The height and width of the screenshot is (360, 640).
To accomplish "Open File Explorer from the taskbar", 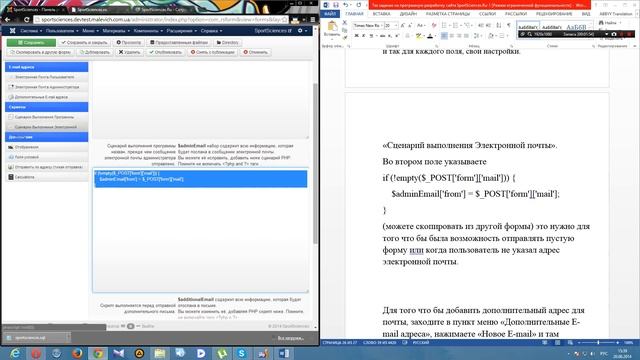I will coord(160,353).
